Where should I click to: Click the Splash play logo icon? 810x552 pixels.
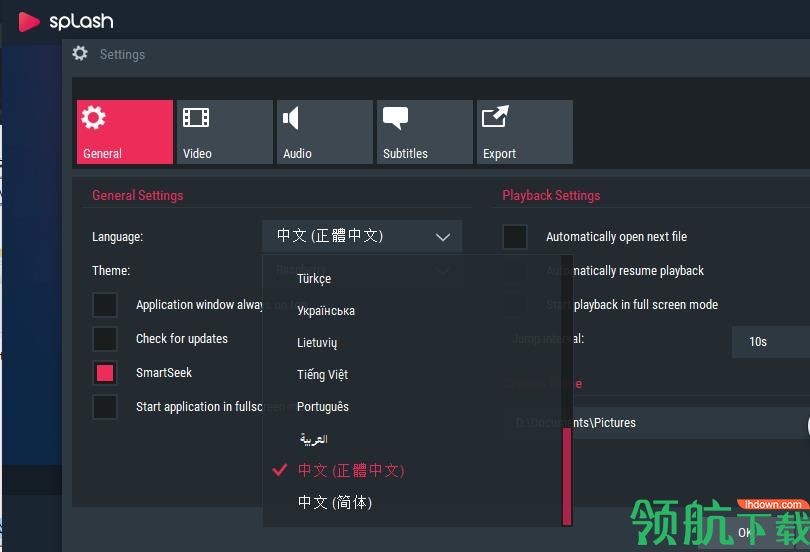click(x=29, y=22)
